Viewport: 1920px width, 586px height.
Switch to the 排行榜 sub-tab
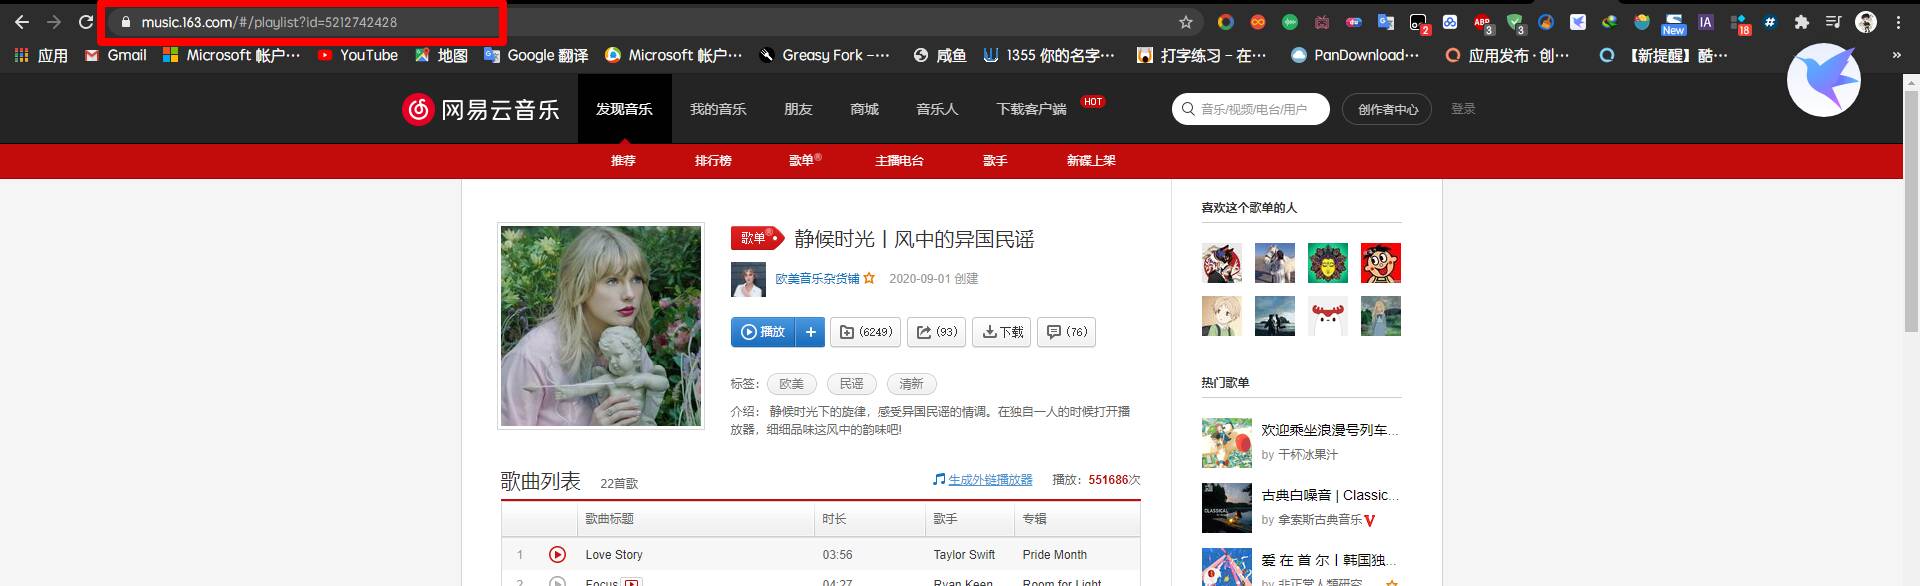713,161
